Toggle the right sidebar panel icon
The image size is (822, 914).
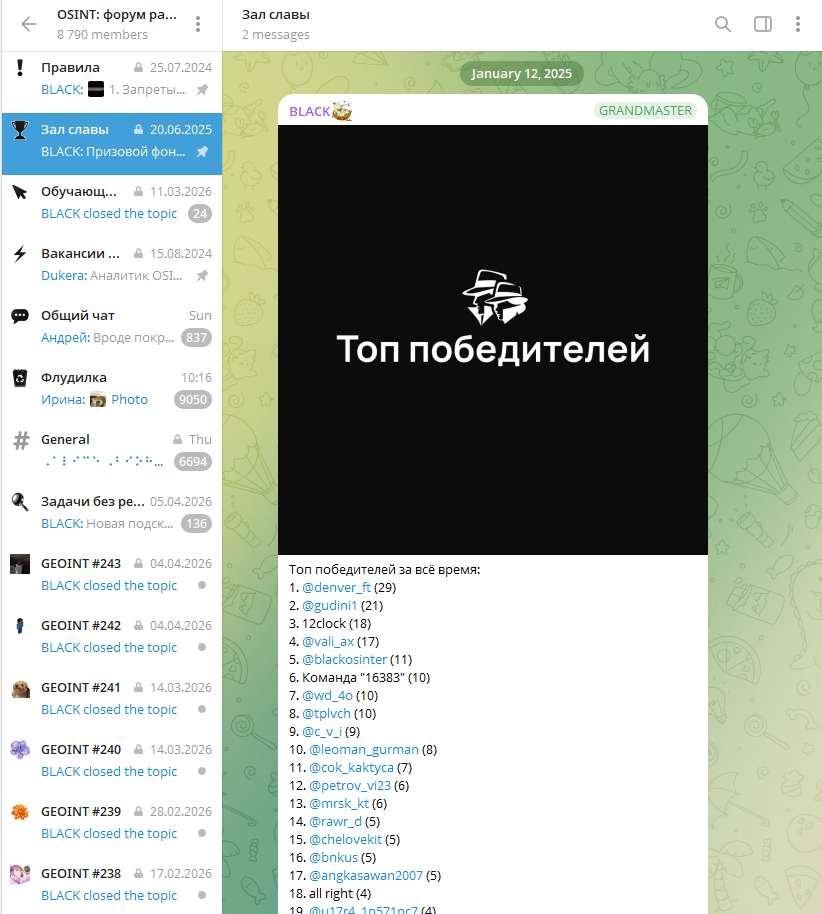(762, 25)
